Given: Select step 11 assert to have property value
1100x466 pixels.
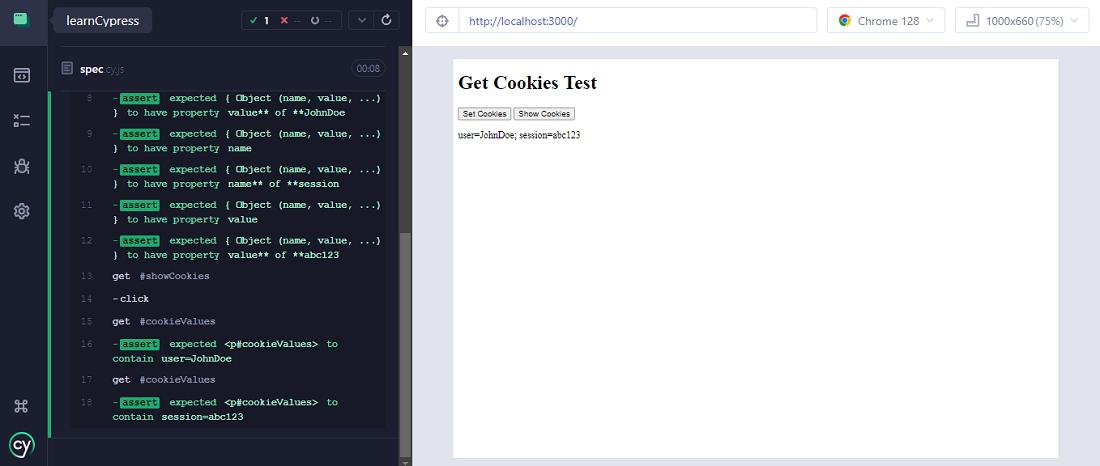Looking at the screenshot, I should point(228,213).
